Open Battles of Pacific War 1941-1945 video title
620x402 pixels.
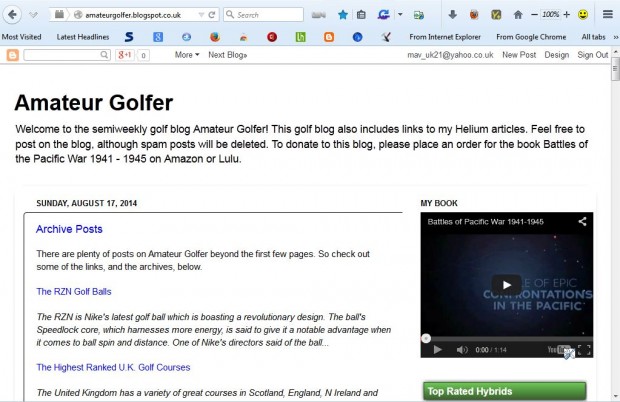tap(485, 222)
